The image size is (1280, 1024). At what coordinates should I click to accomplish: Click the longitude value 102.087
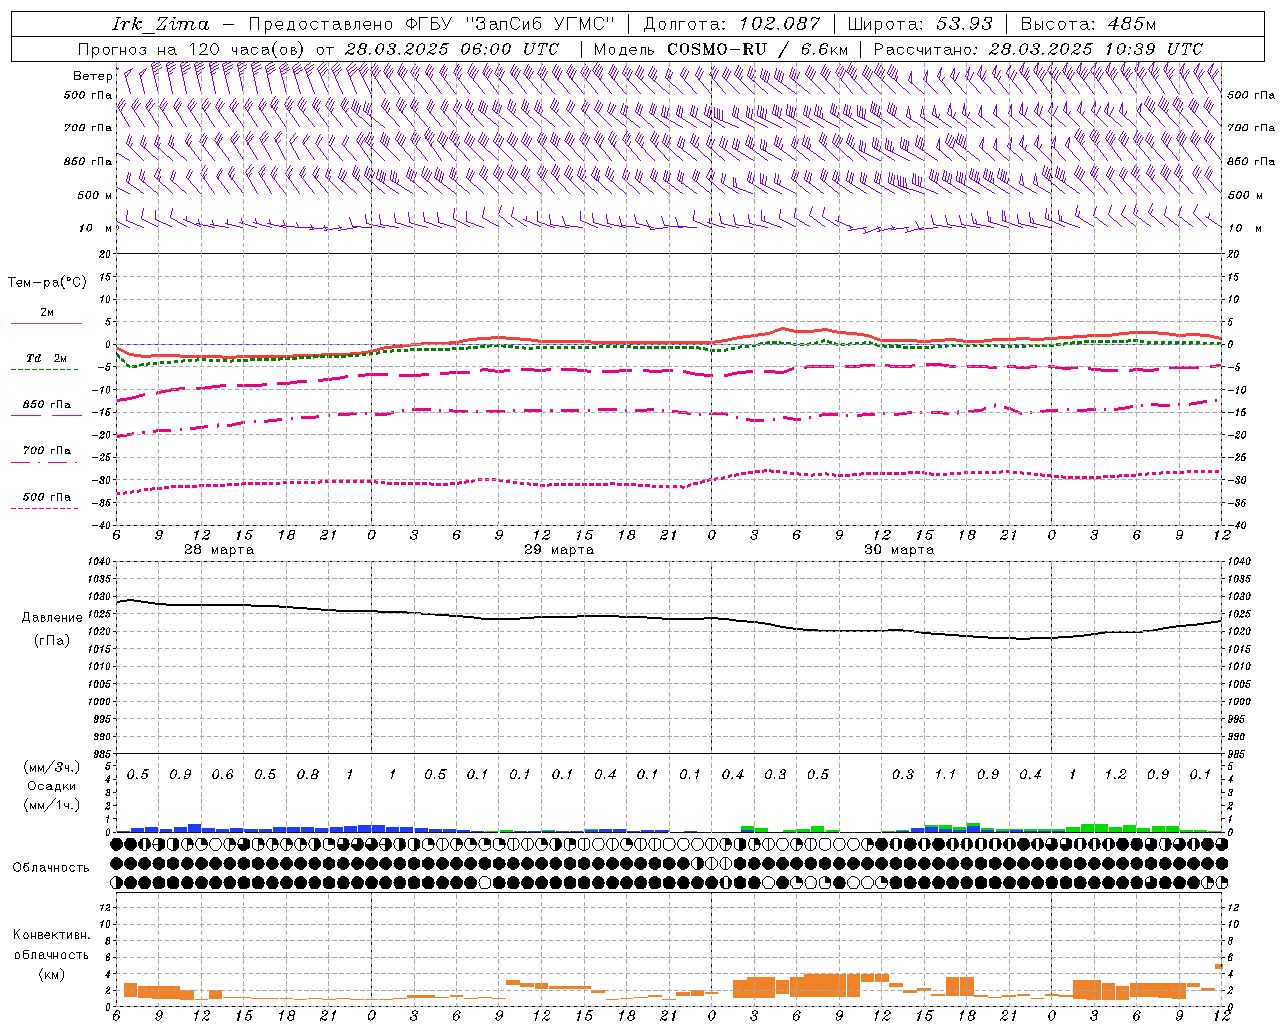pos(779,23)
